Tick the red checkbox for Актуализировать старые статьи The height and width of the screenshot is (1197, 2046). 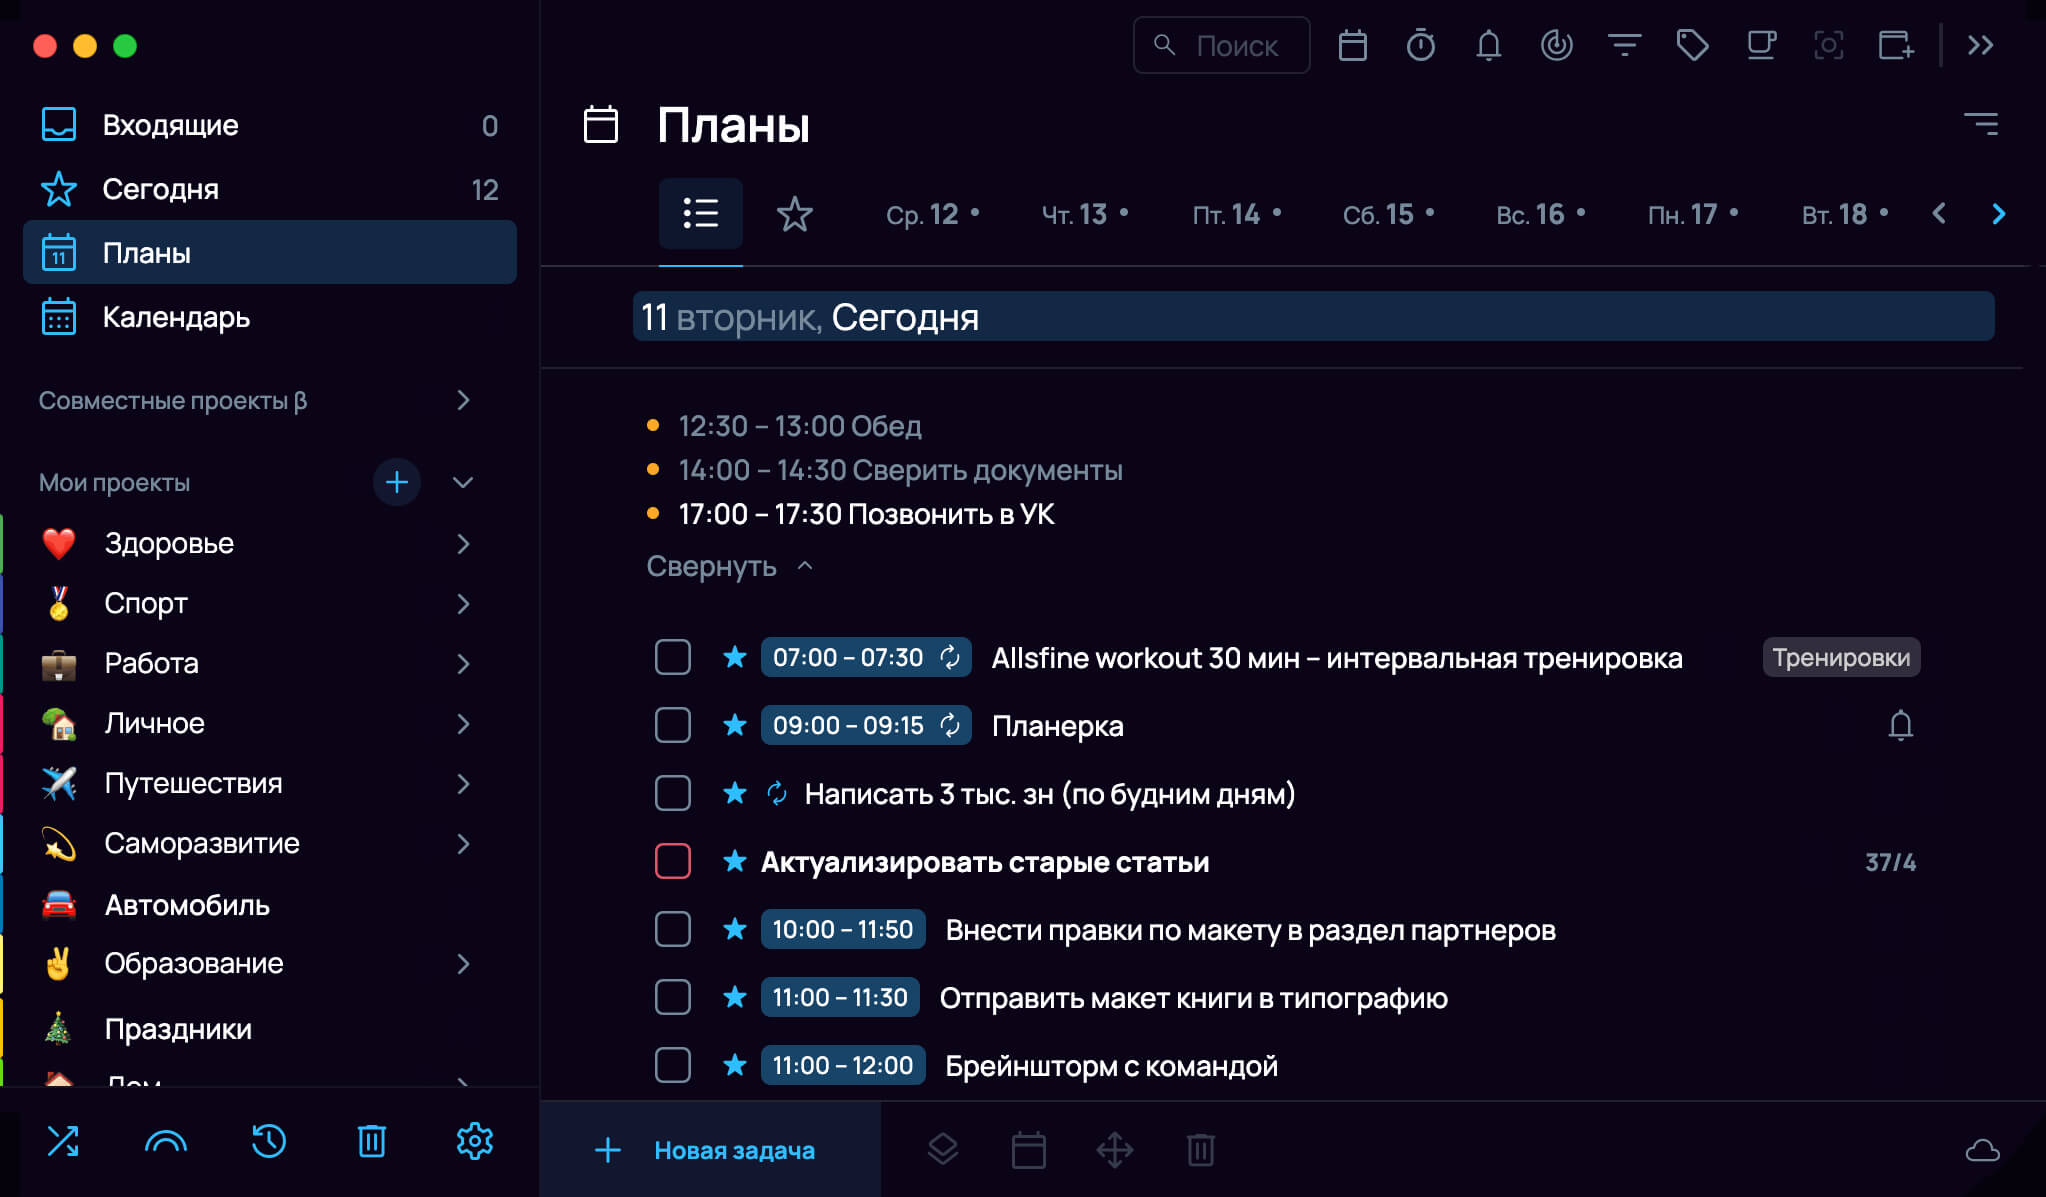coord(672,861)
